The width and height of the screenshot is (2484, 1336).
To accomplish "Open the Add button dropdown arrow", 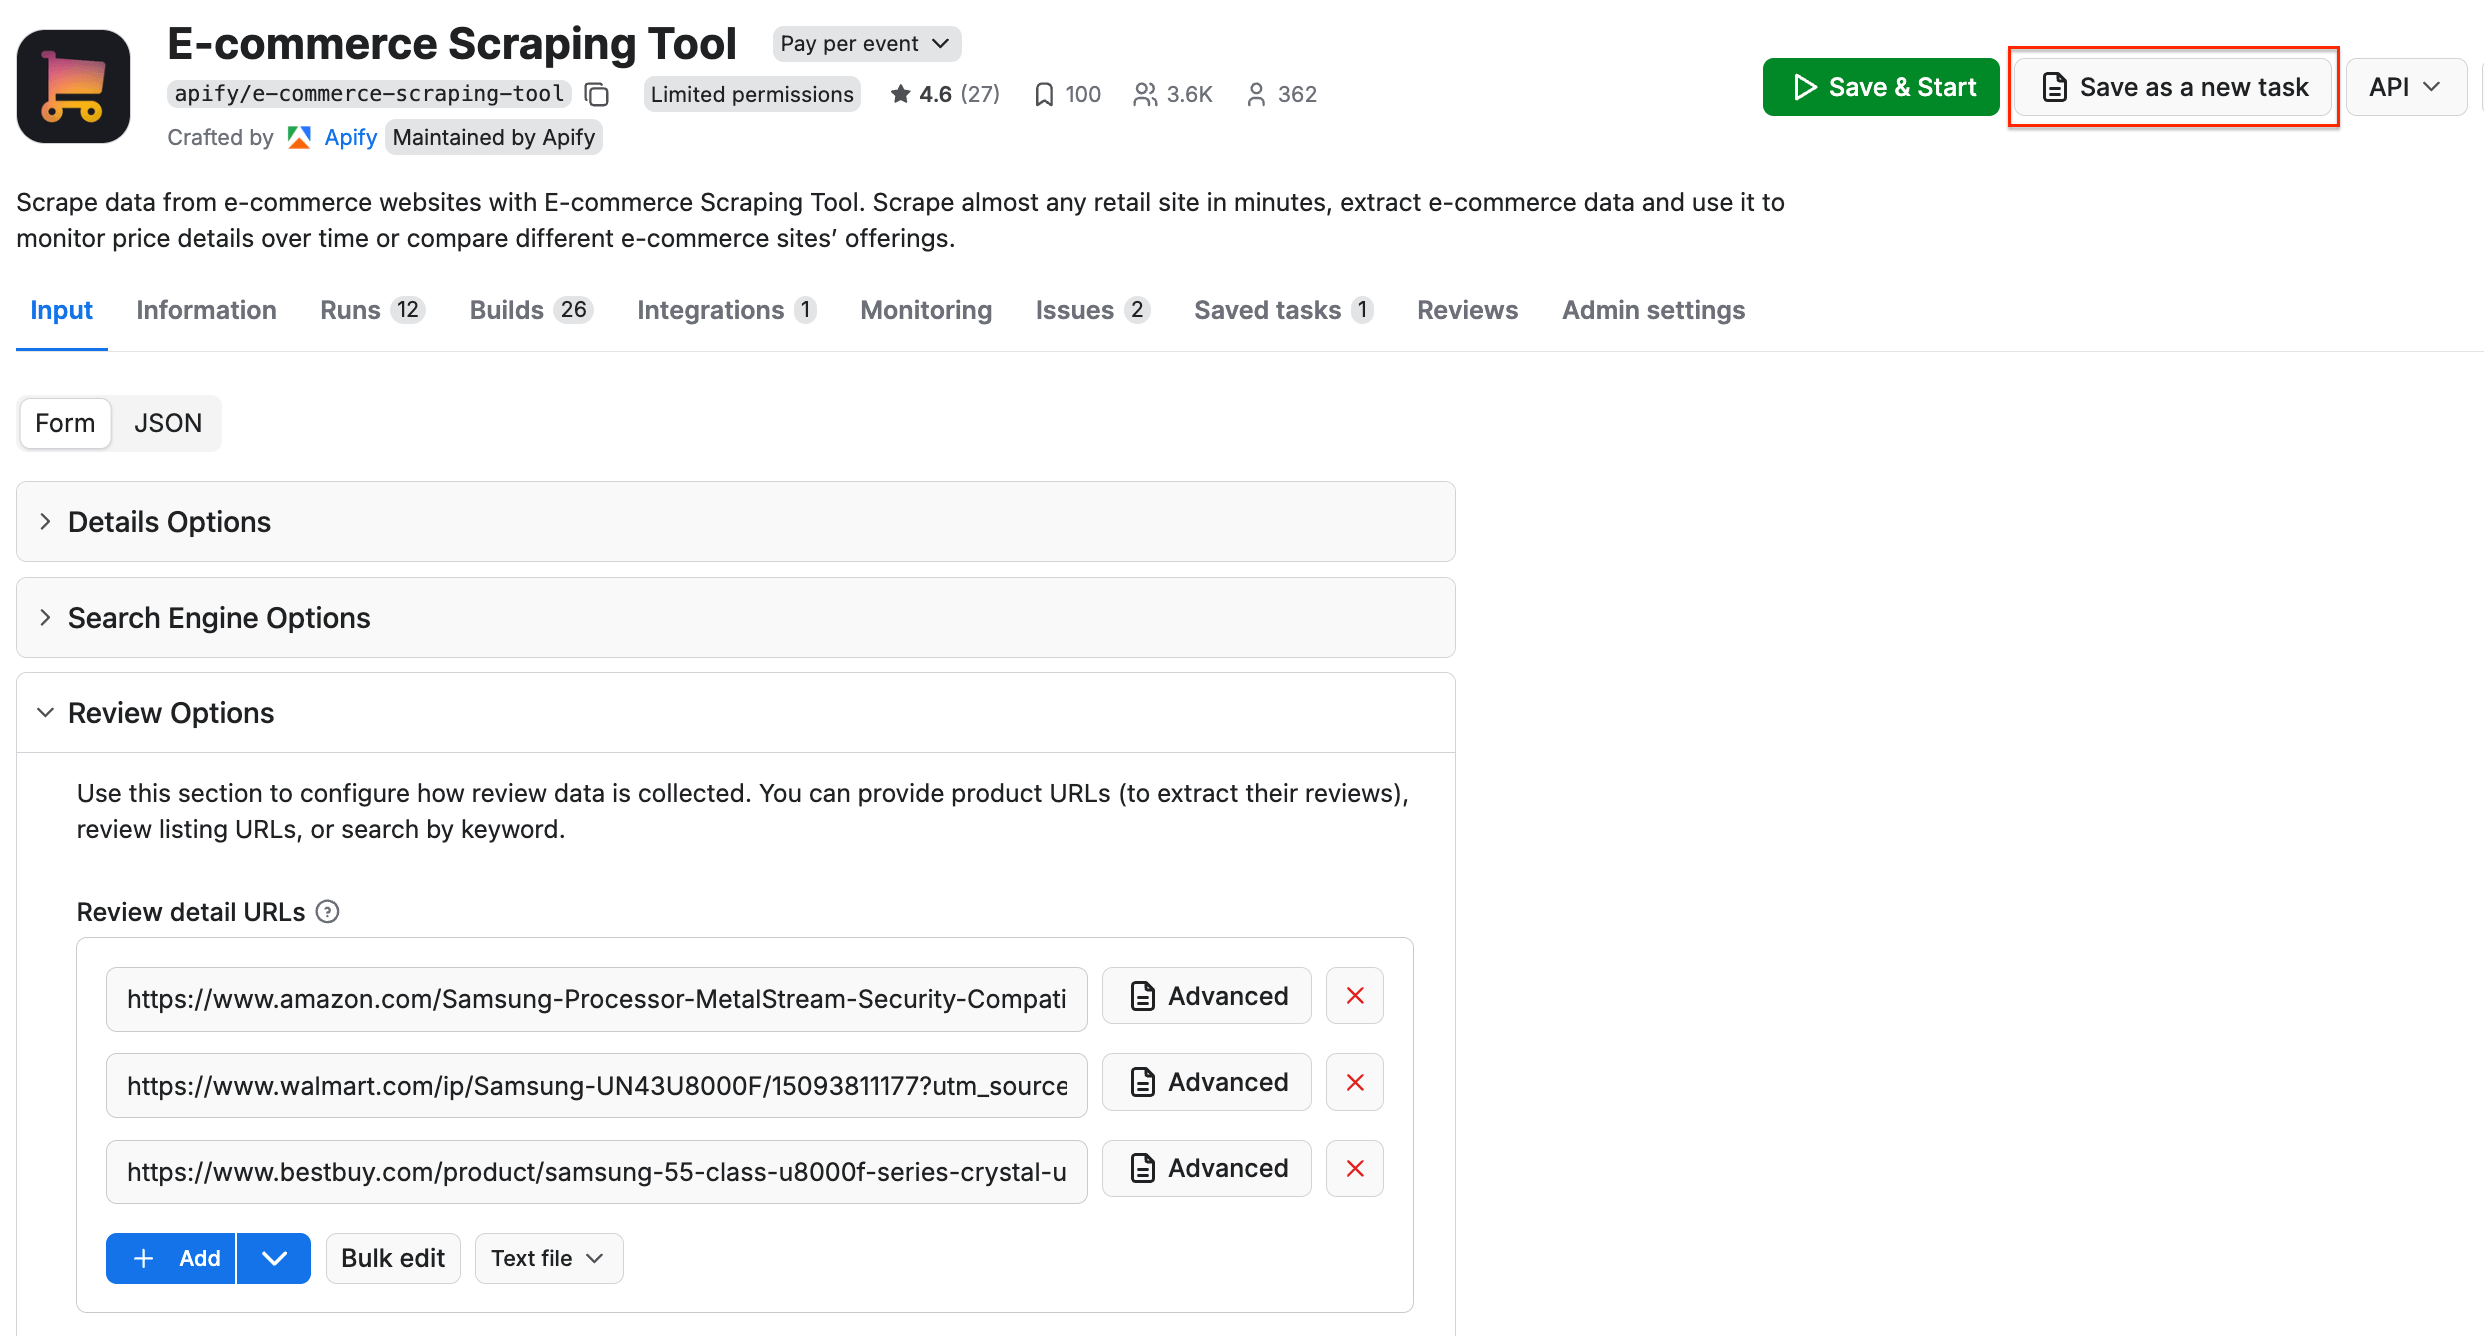I will 274,1258.
